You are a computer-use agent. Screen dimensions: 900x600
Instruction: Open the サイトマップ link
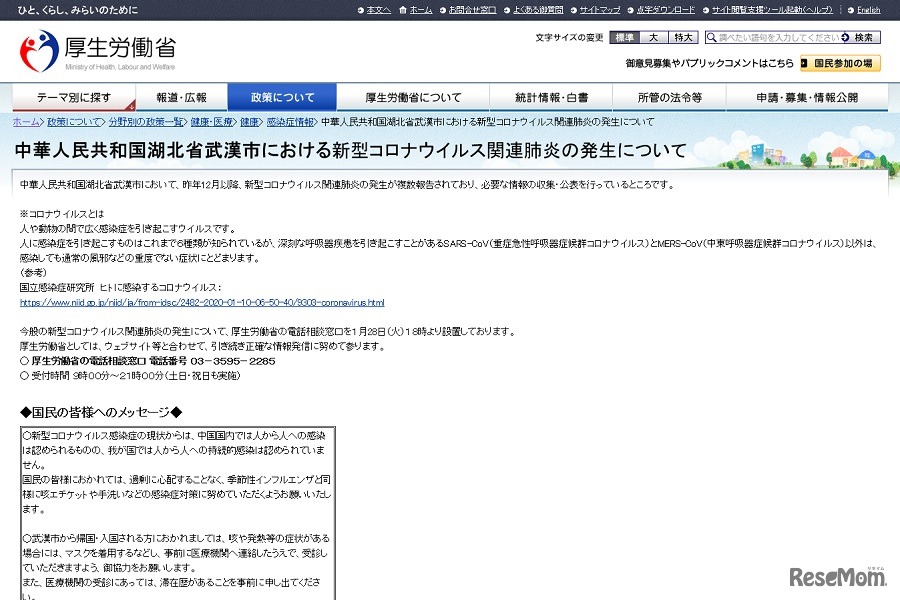click(598, 10)
